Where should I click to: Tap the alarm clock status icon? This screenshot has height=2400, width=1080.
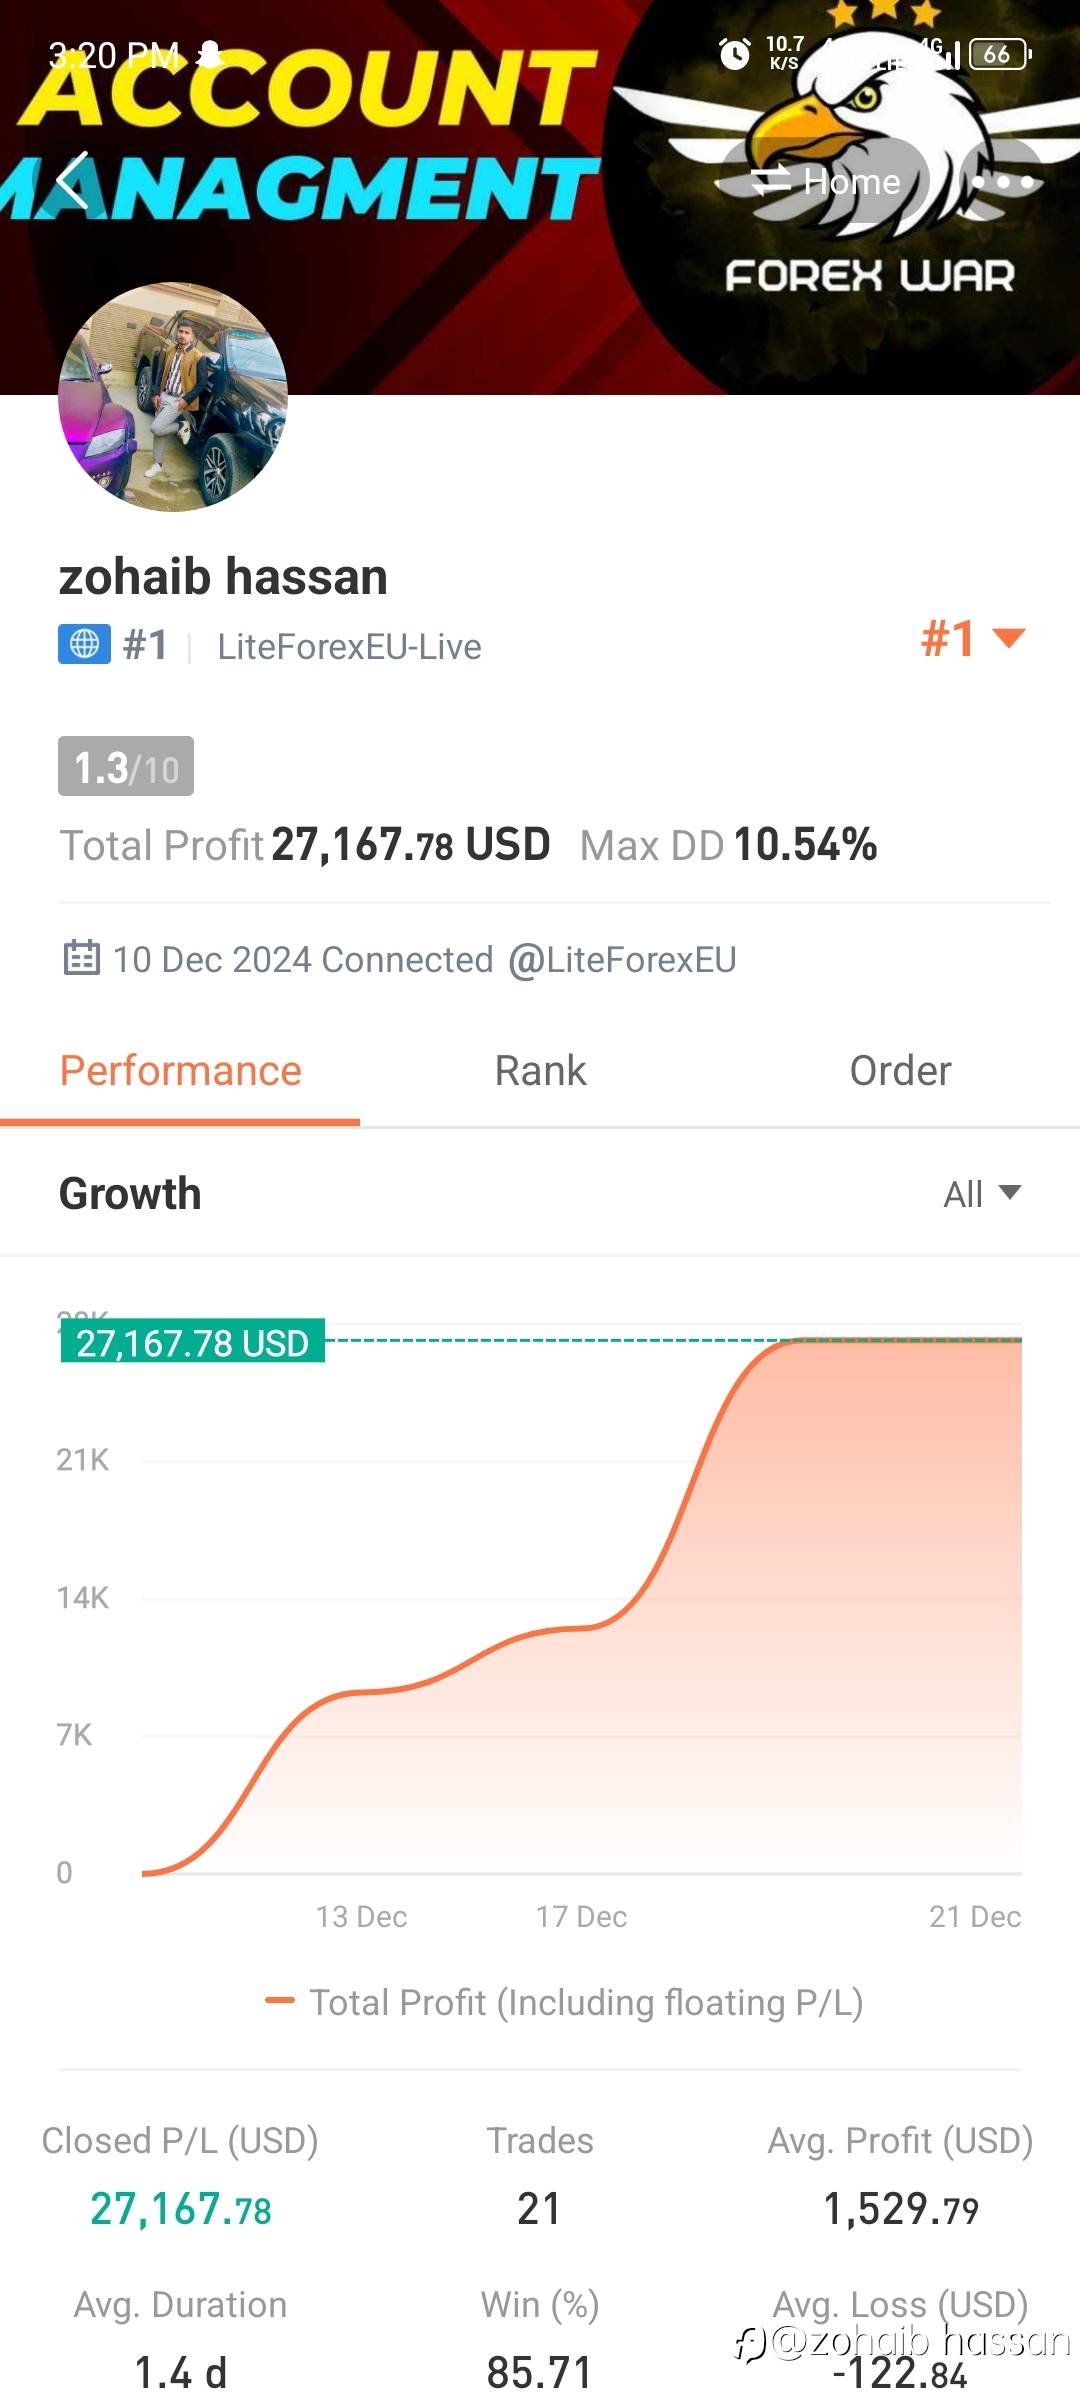(x=735, y=54)
